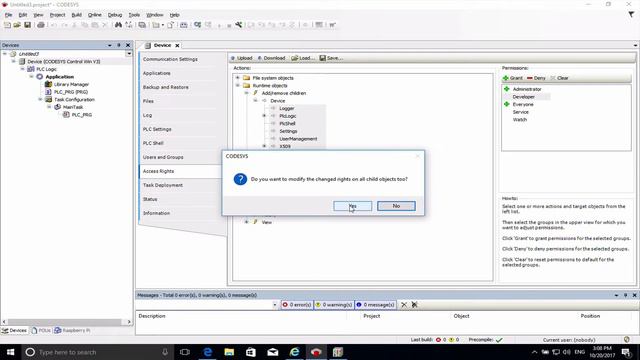The image size is (640, 360).
Task: Click the Windows Start button
Action: coord(10,352)
